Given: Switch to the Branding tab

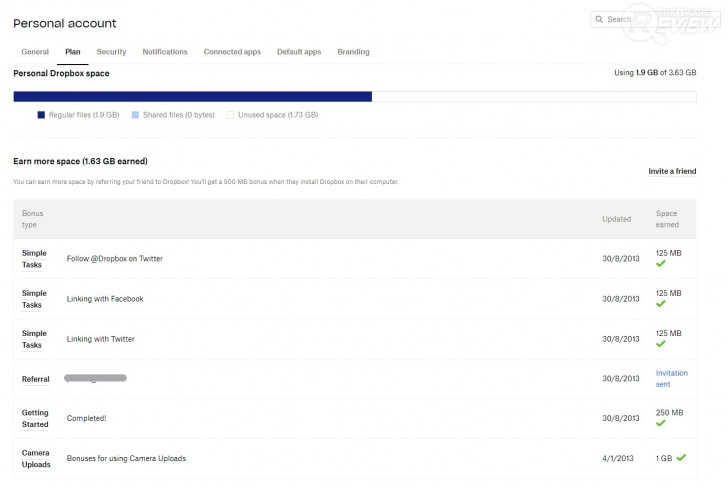Looking at the screenshot, I should pos(353,52).
